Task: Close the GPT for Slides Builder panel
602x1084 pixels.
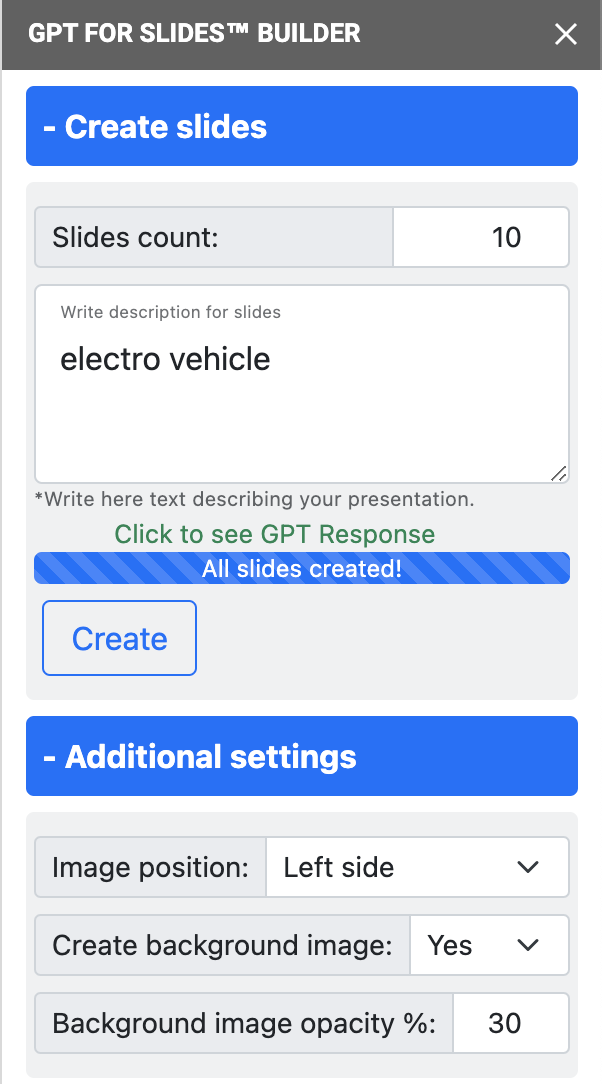Action: (566, 34)
